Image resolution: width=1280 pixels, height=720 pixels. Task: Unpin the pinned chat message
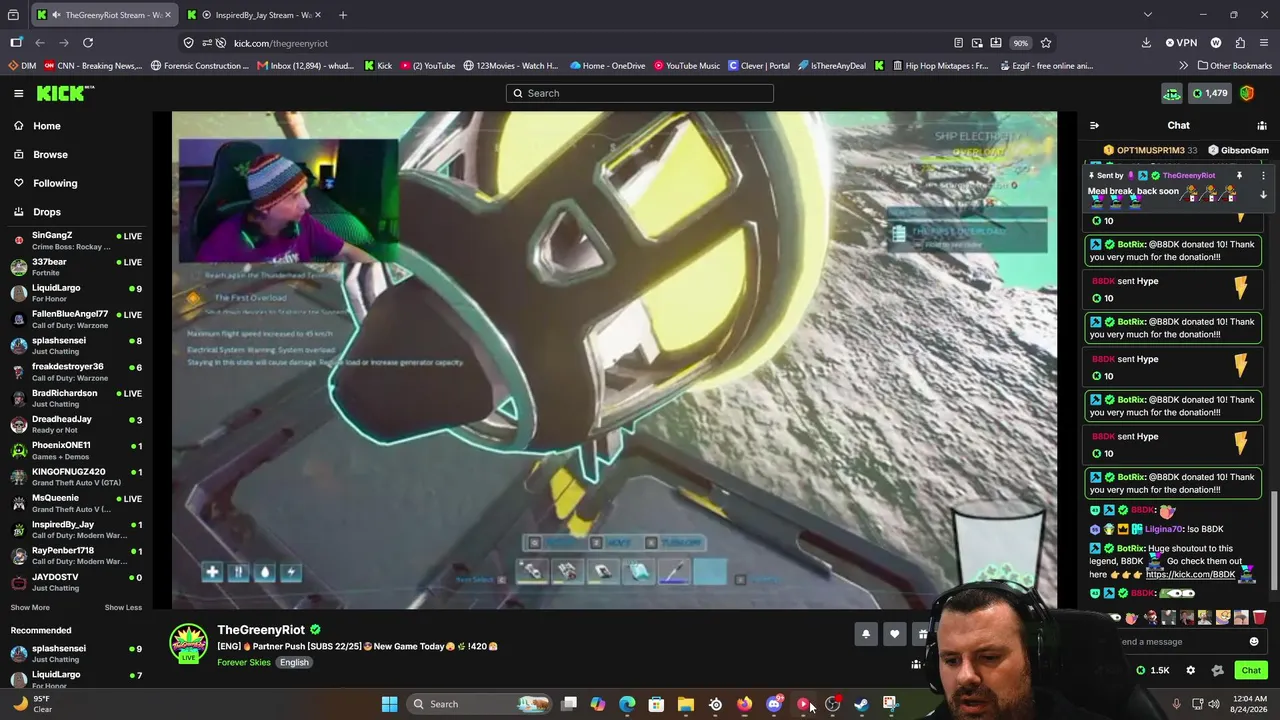coord(1239,176)
